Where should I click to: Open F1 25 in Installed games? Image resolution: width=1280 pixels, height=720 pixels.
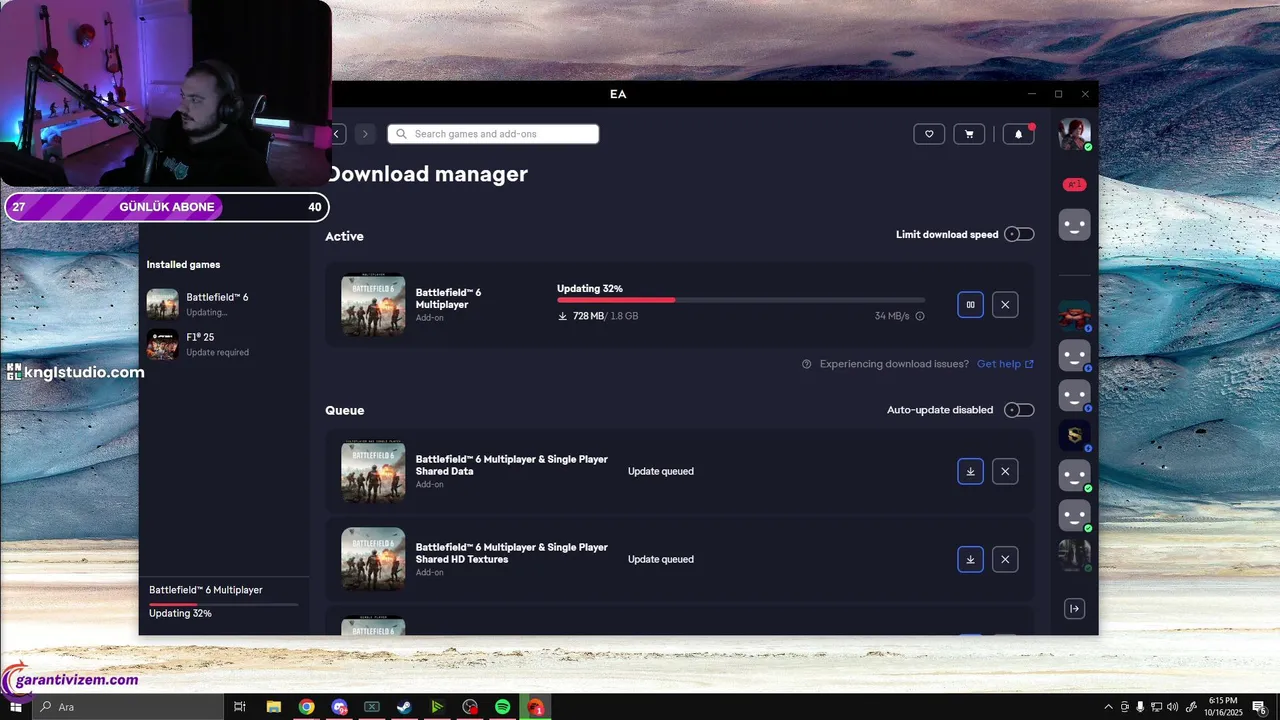click(224, 344)
